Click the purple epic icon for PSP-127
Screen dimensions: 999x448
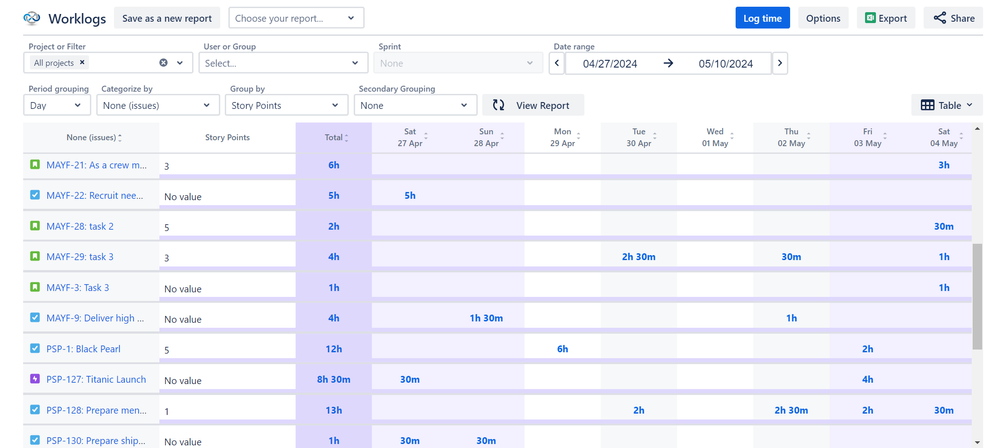[x=35, y=379]
